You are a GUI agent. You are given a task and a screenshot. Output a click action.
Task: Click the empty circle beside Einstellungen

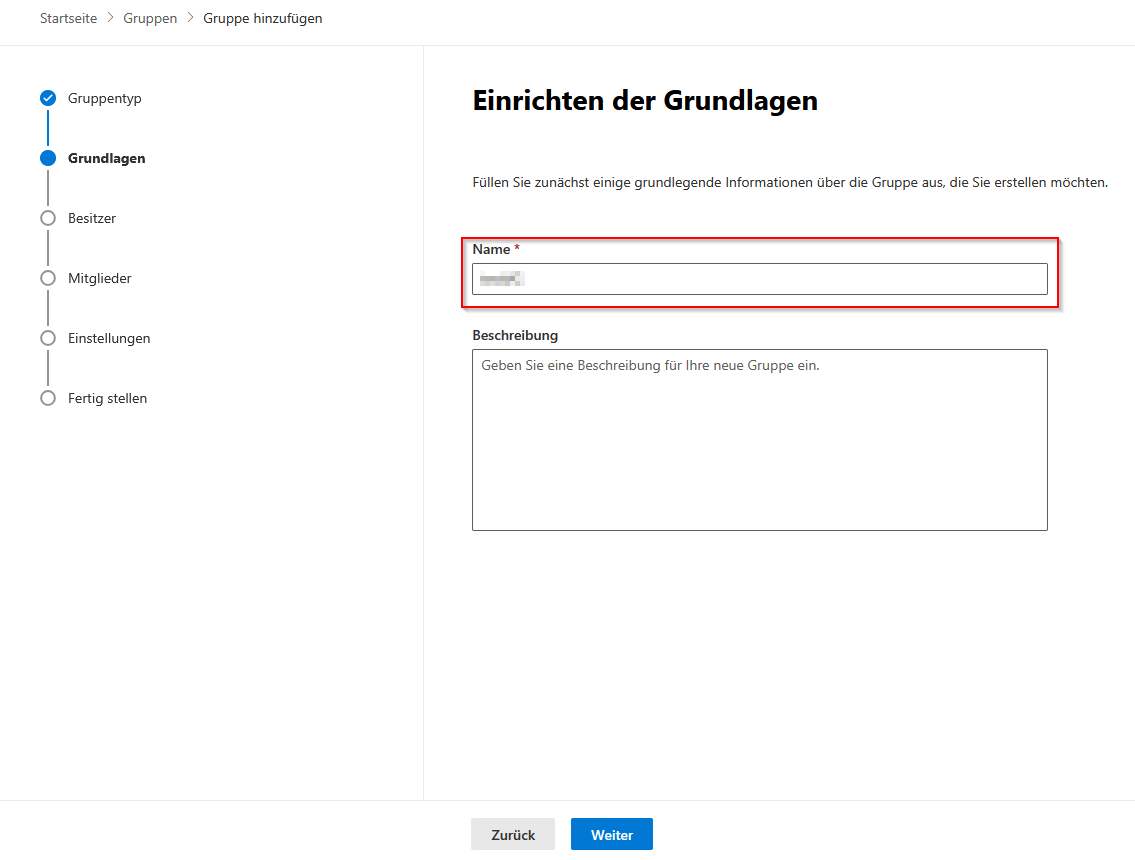click(x=48, y=338)
